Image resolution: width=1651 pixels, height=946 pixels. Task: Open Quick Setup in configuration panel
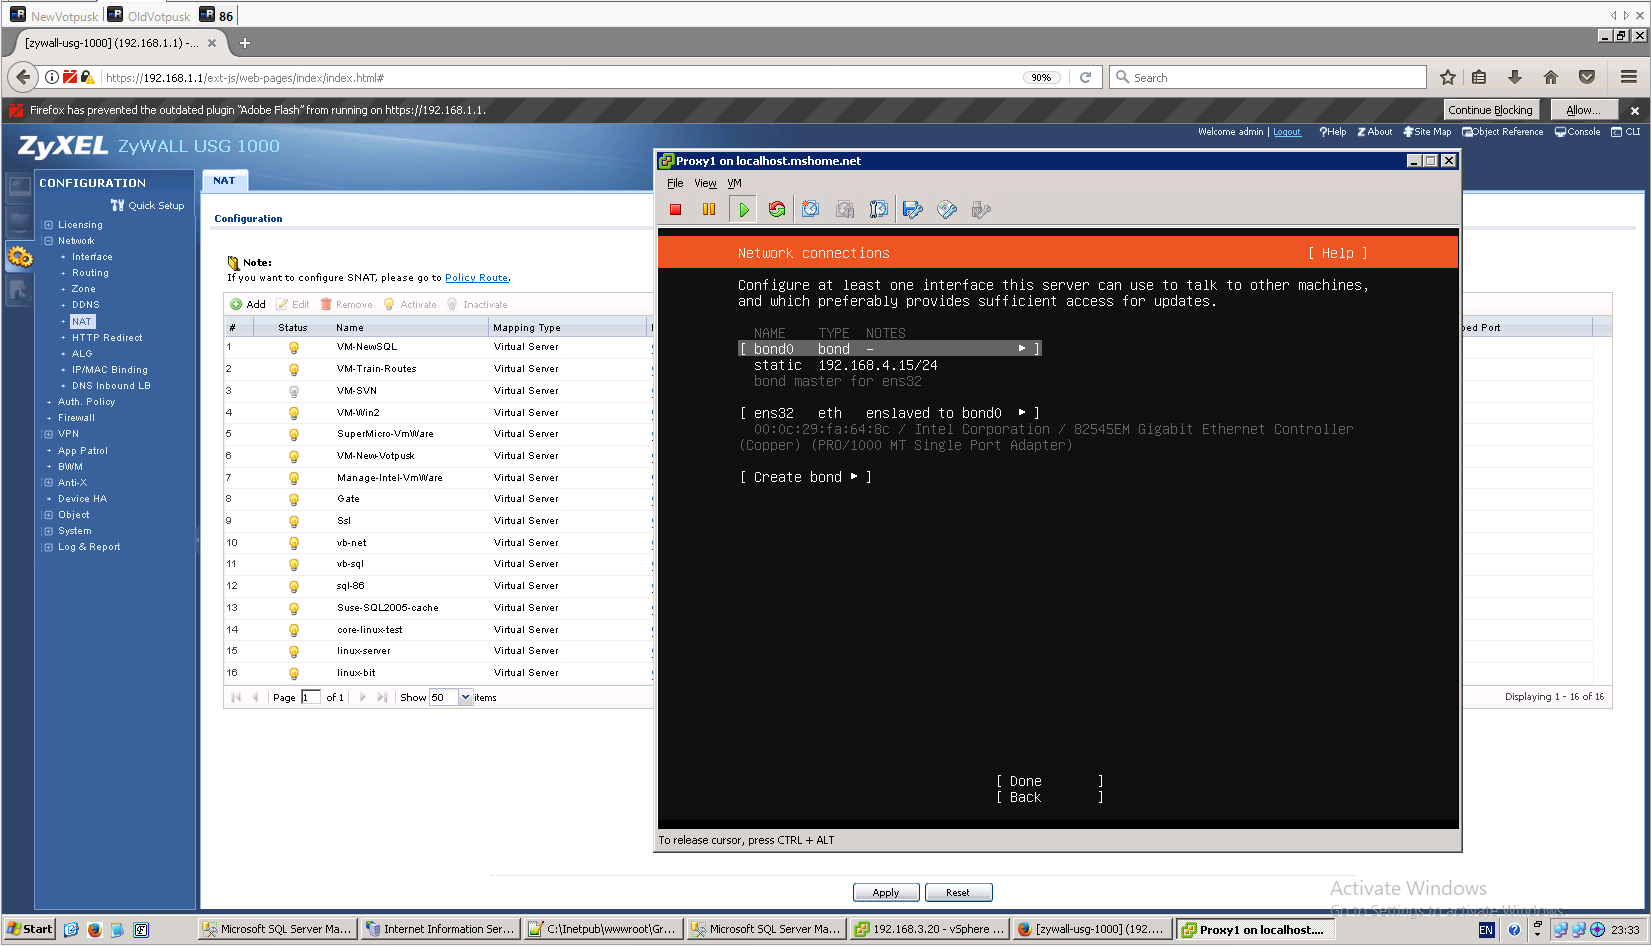[148, 205]
